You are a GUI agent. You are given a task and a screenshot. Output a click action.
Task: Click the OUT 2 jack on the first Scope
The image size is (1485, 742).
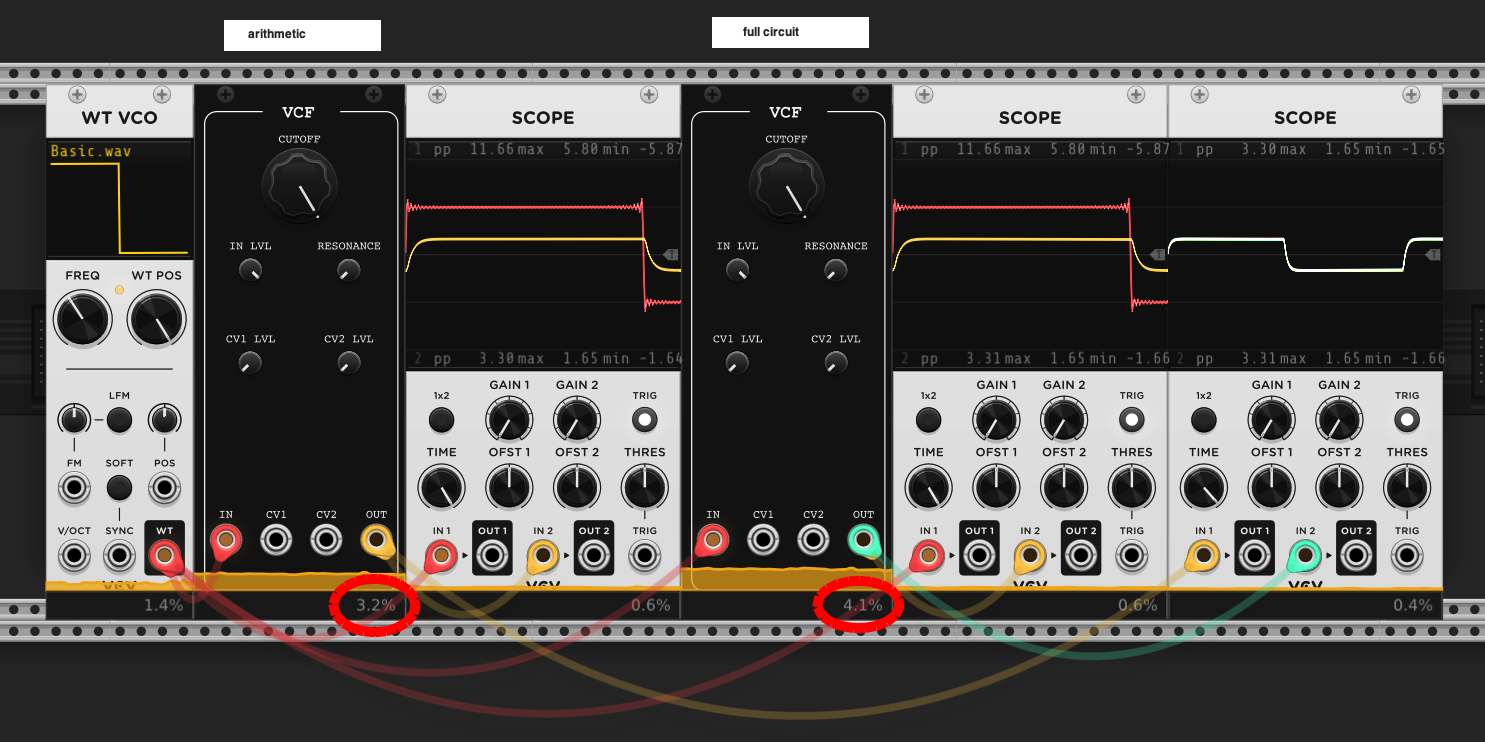[594, 555]
